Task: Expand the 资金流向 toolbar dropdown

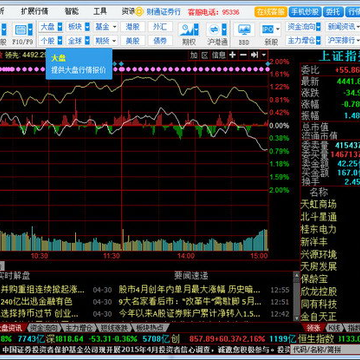Action: (318, 27)
